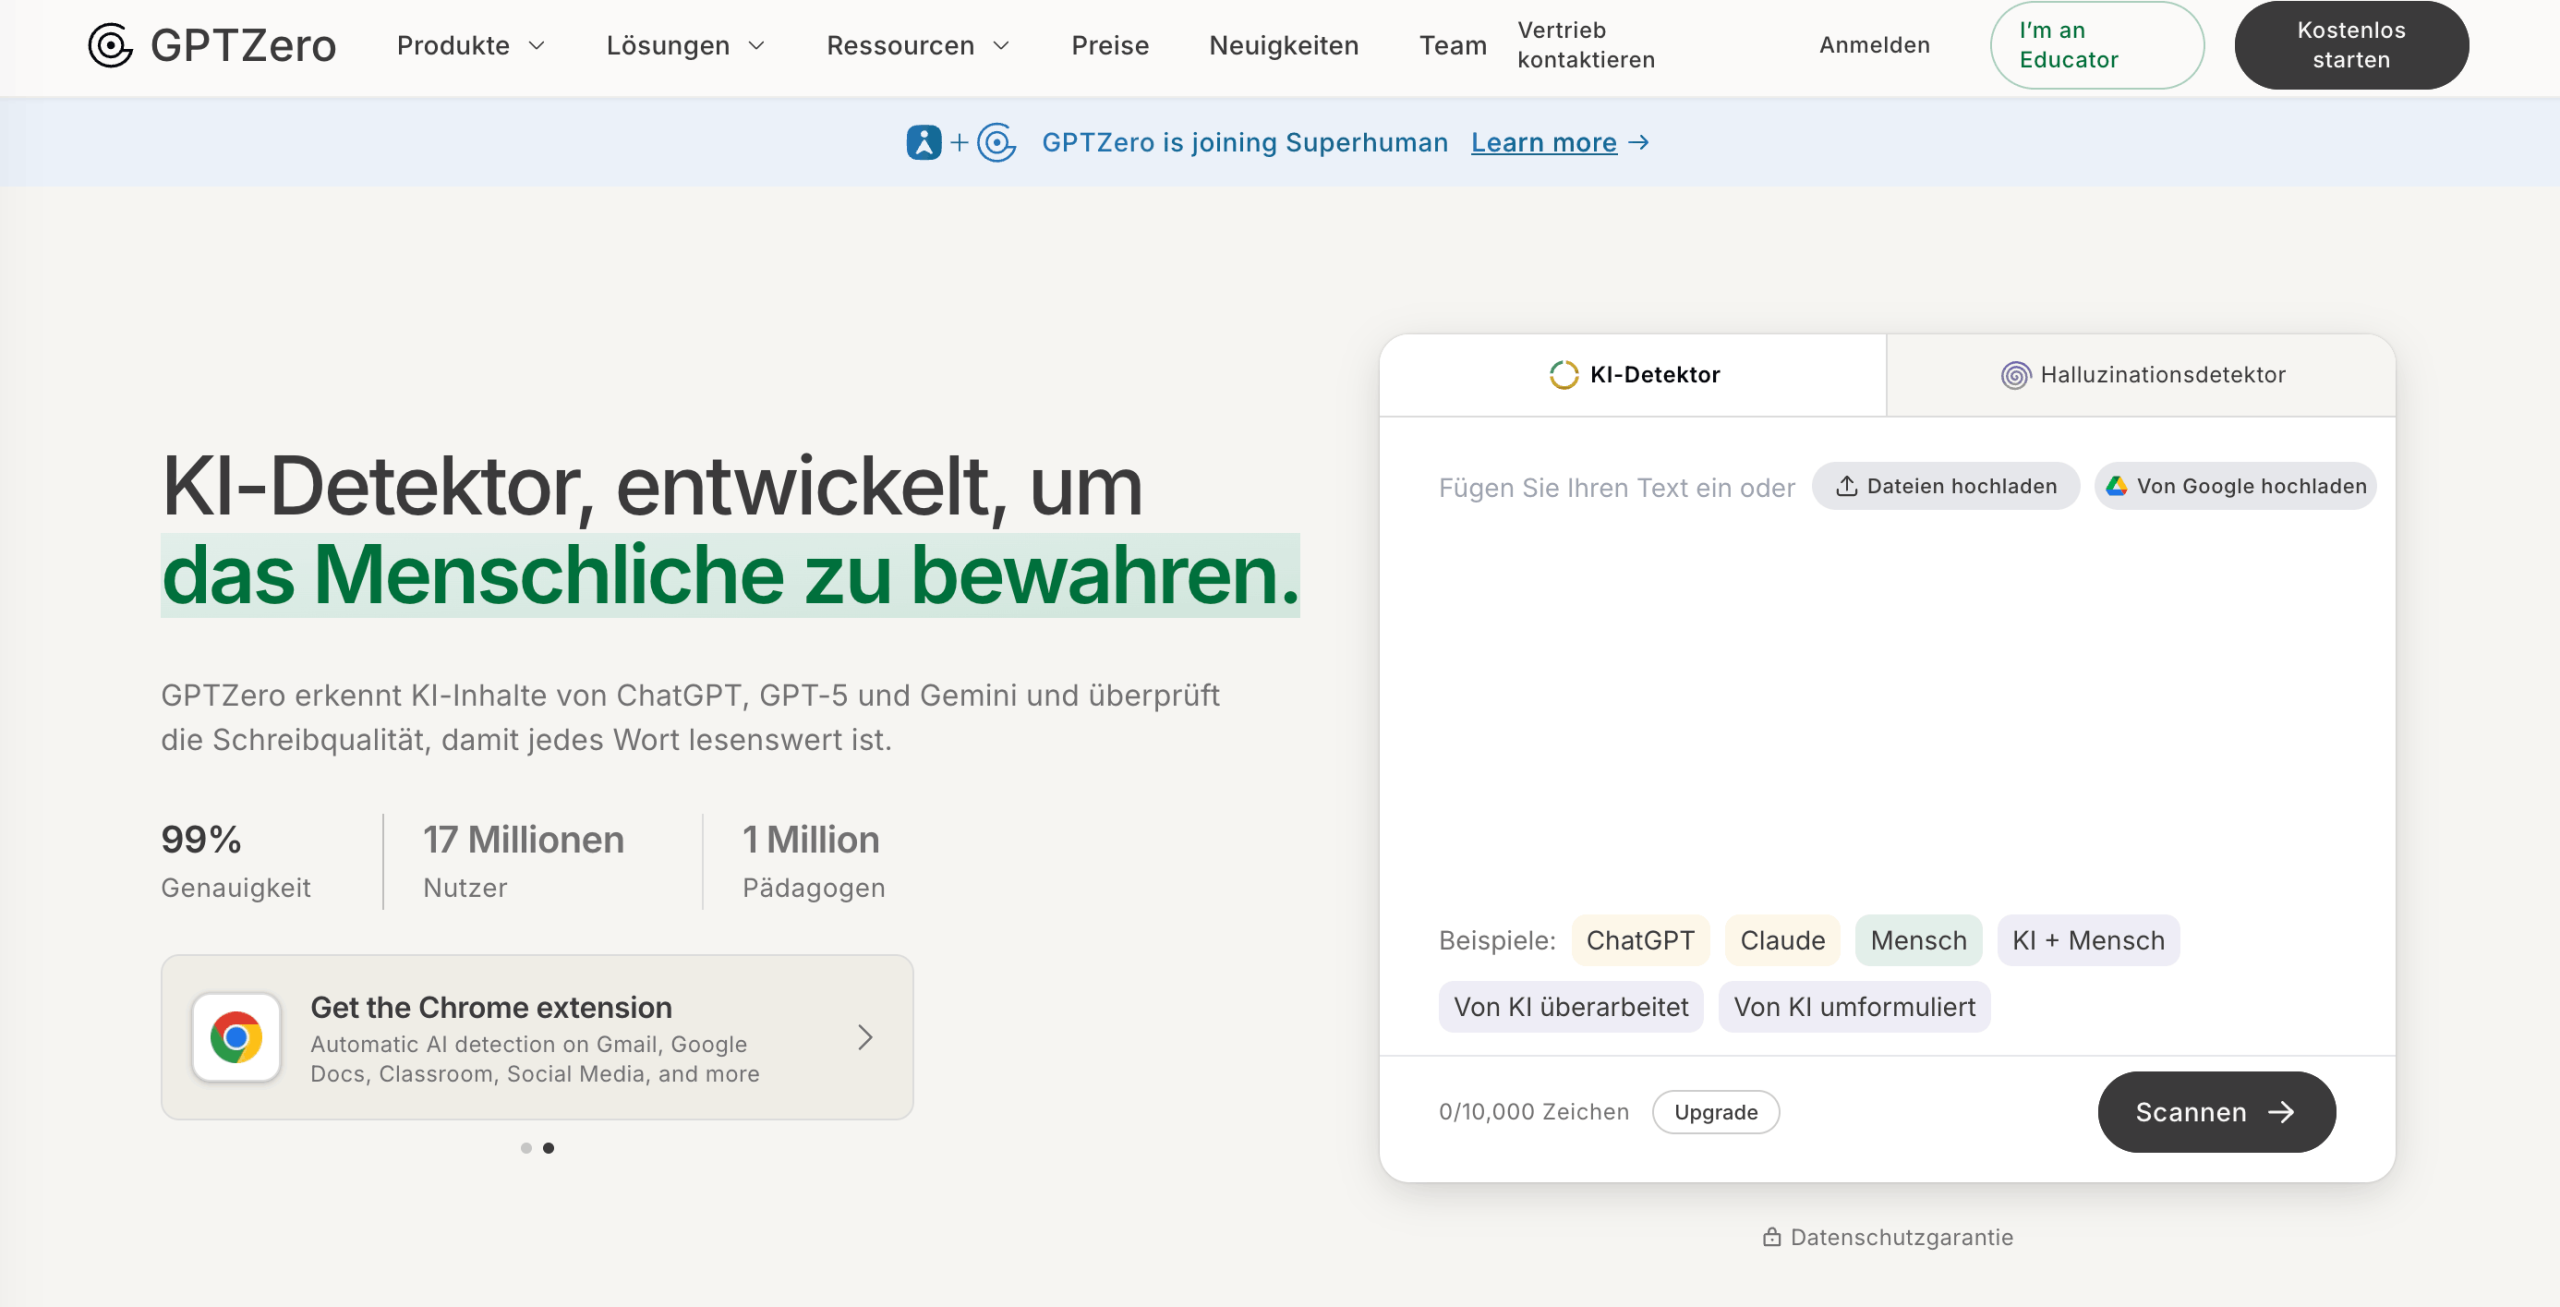Open the Get the Chrome extension card
Image resolution: width=2560 pixels, height=1307 pixels.
[x=537, y=1037]
